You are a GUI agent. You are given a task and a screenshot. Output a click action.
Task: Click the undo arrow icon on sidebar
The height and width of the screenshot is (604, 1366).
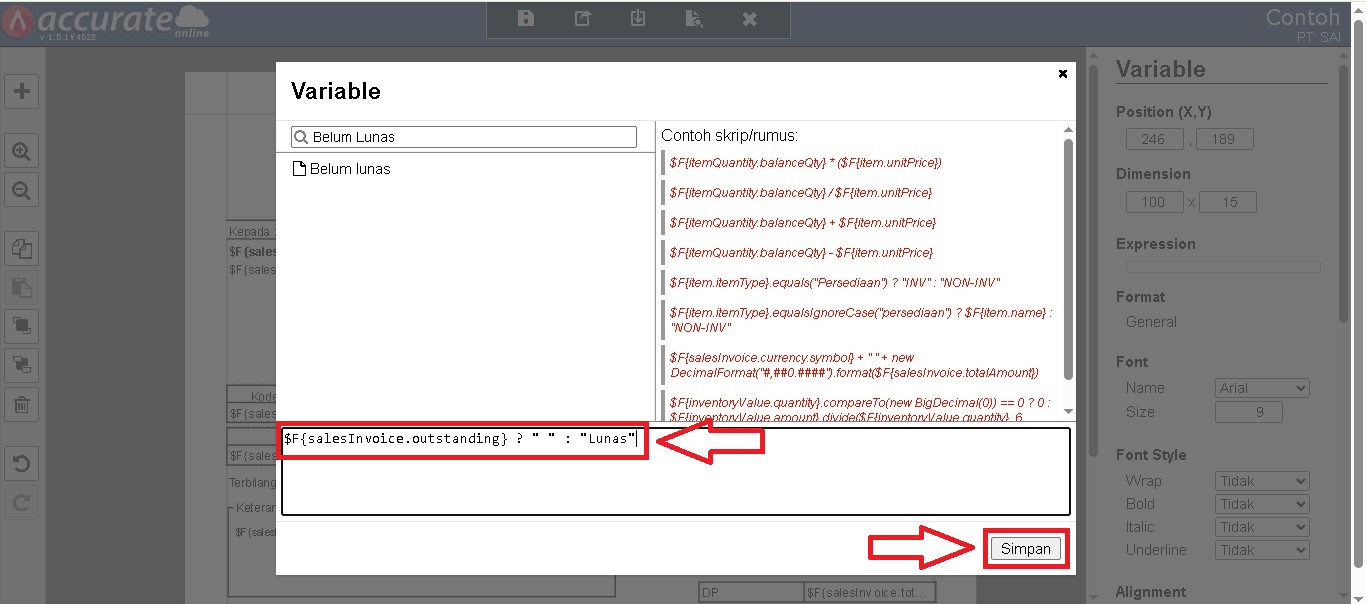coord(21,464)
